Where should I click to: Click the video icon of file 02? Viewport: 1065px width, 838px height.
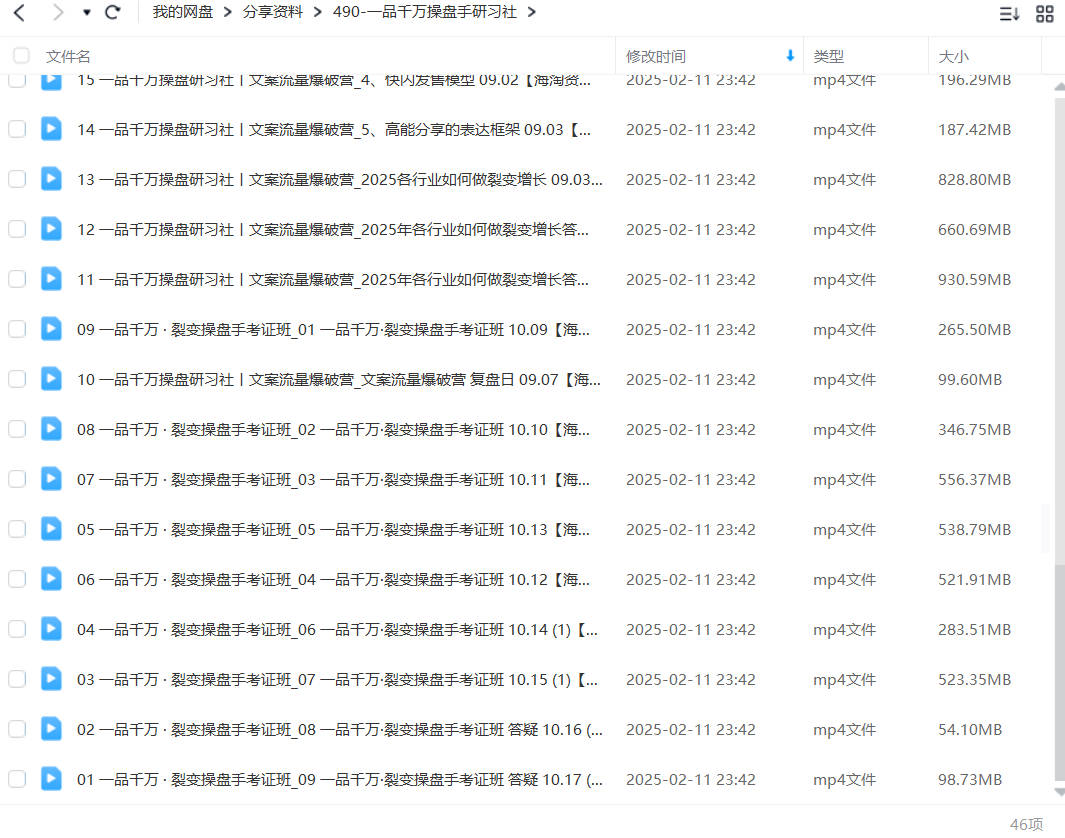click(x=51, y=729)
